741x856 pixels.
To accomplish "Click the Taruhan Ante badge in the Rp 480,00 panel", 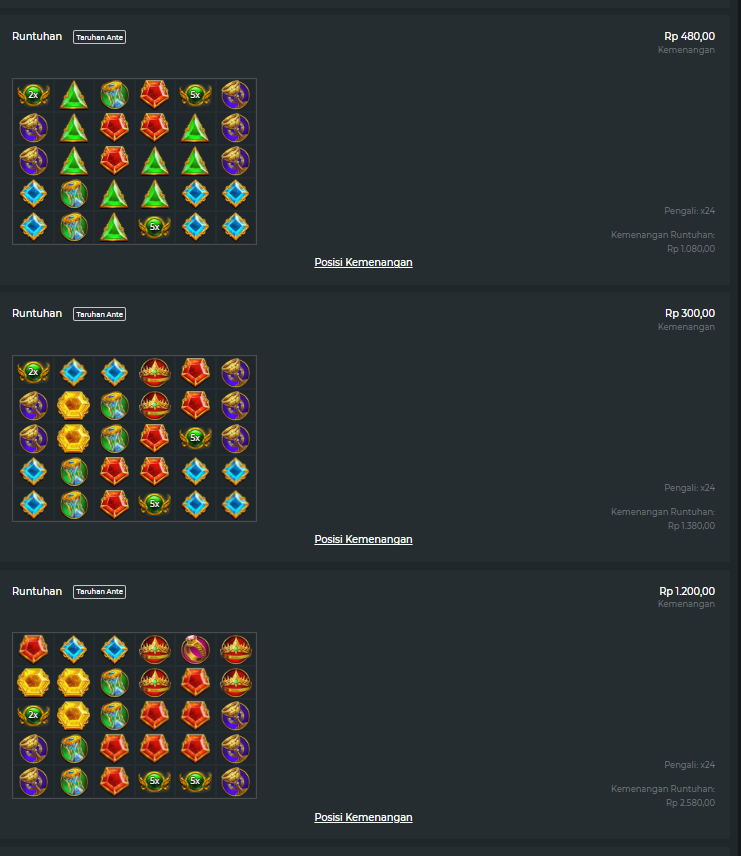I will [99, 37].
